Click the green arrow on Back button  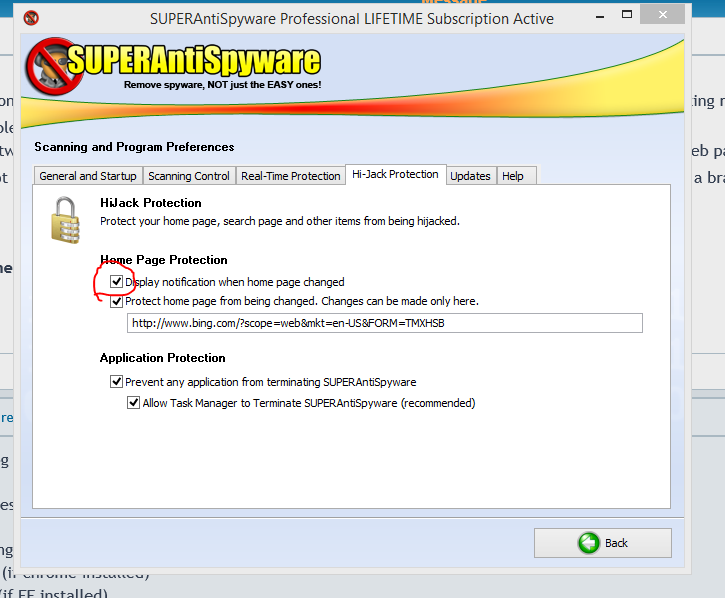[589, 543]
